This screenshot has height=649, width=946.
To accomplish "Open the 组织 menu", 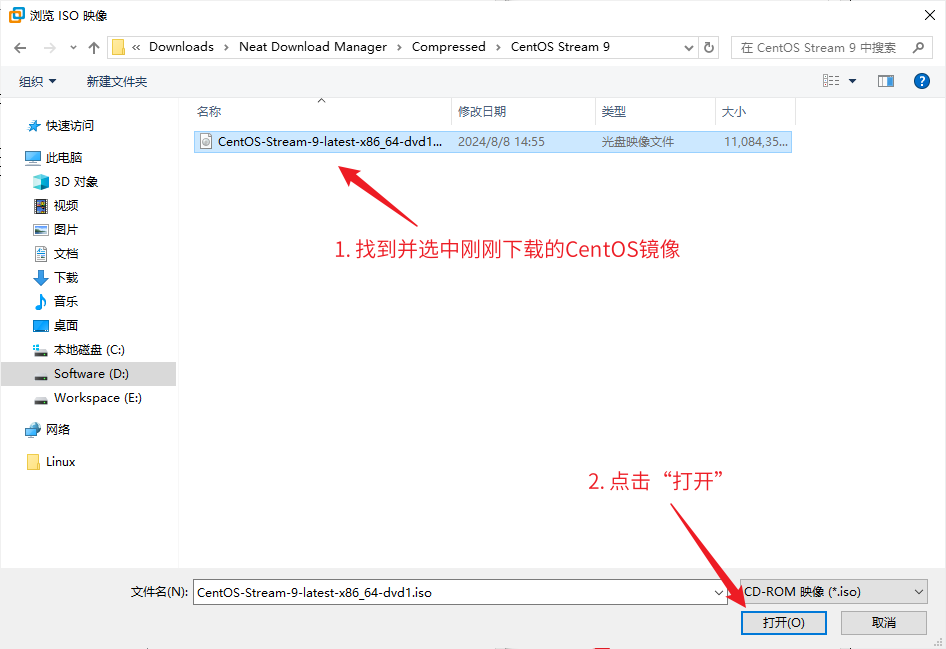I will (38, 81).
